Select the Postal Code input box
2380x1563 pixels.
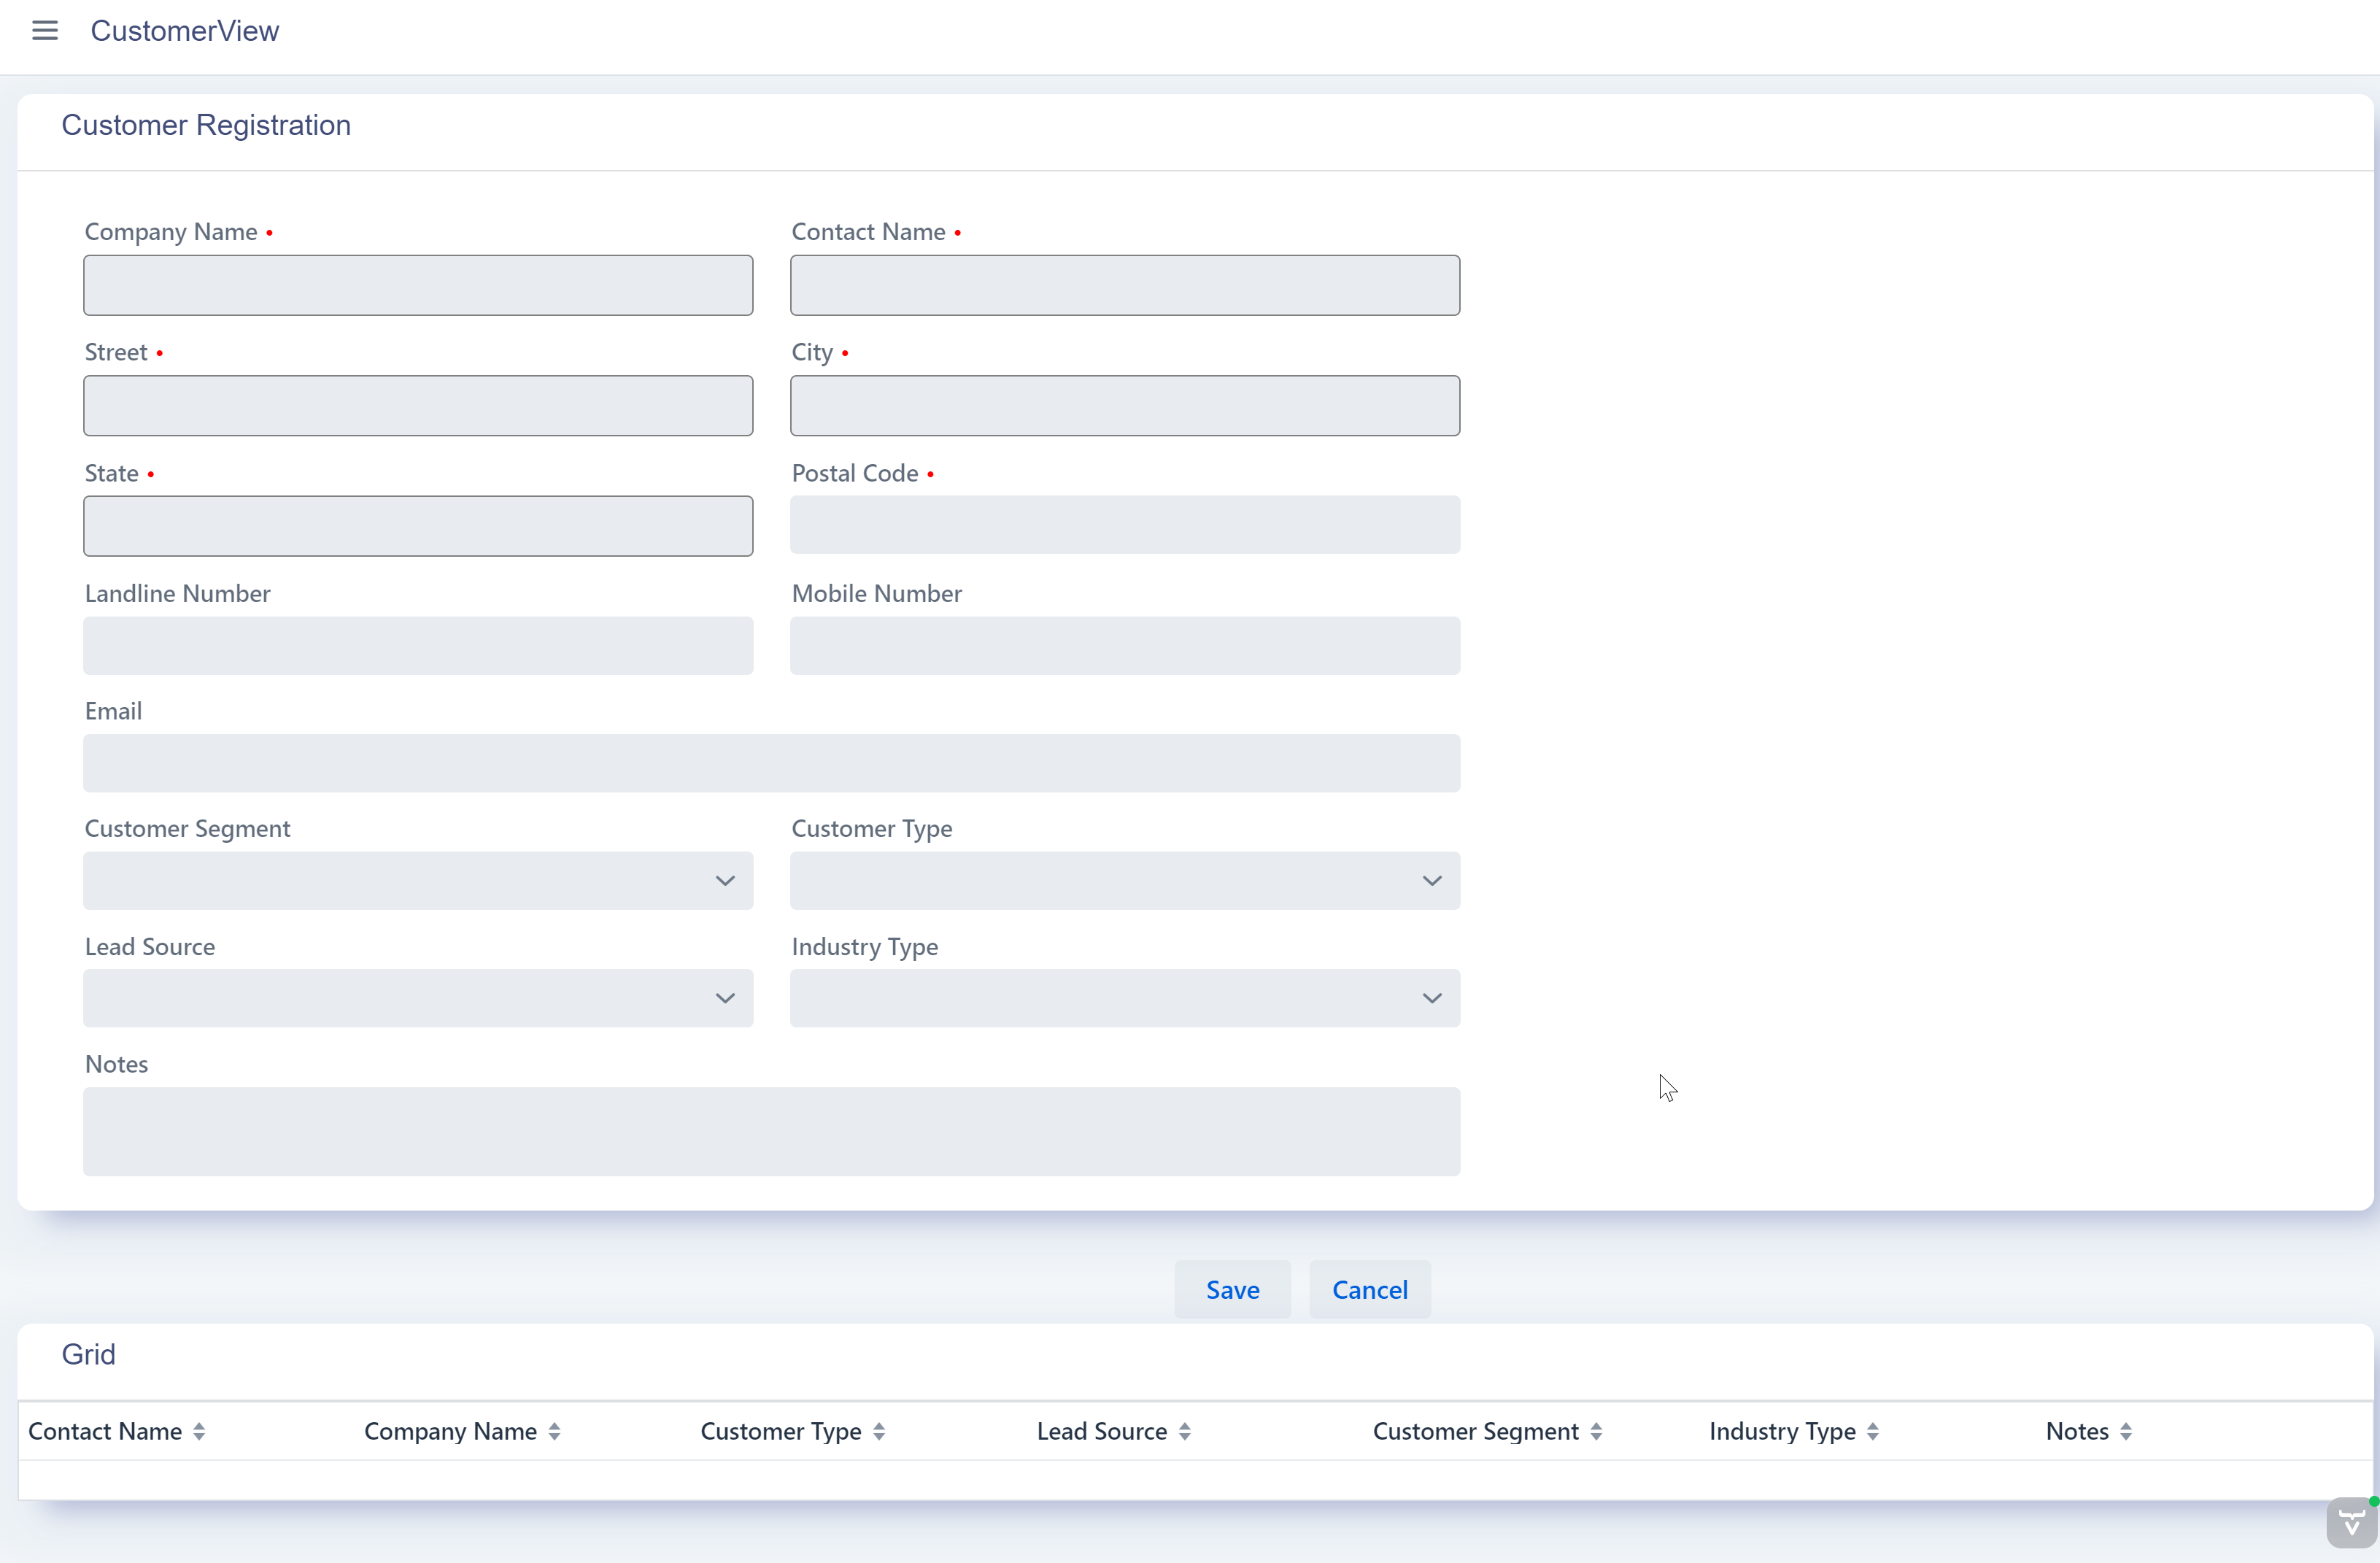(1125, 525)
